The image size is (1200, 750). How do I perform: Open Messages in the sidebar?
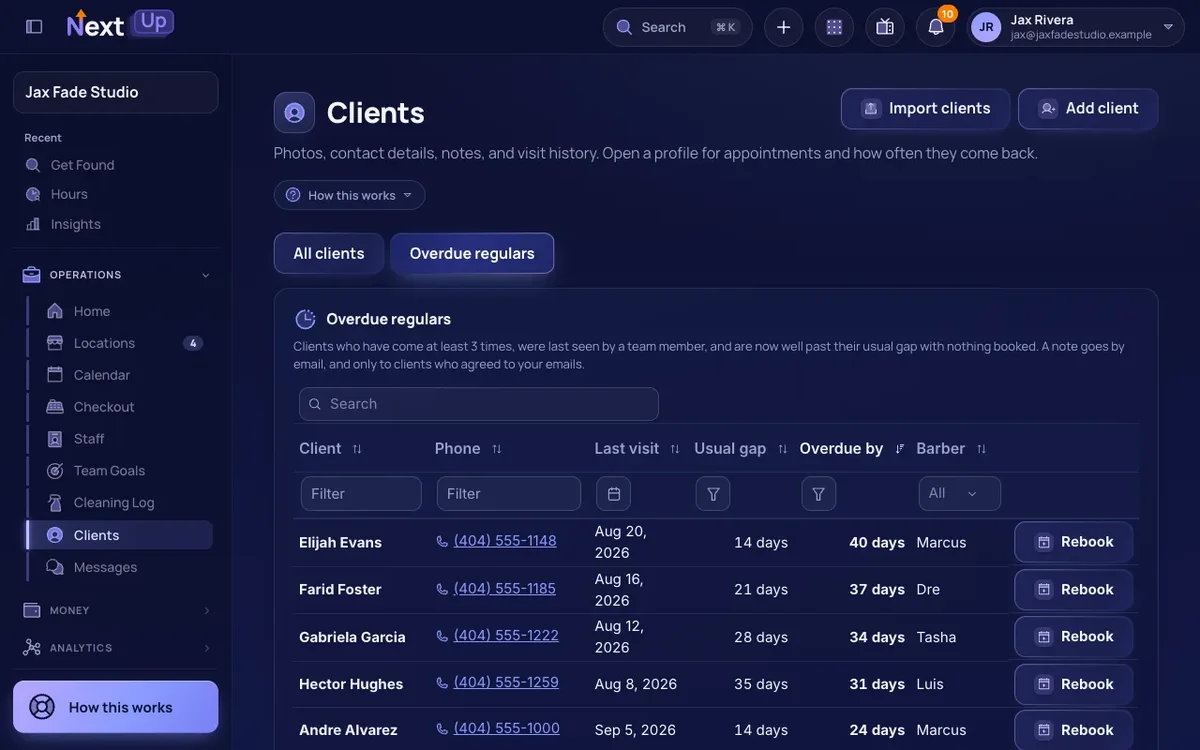tap(120, 567)
